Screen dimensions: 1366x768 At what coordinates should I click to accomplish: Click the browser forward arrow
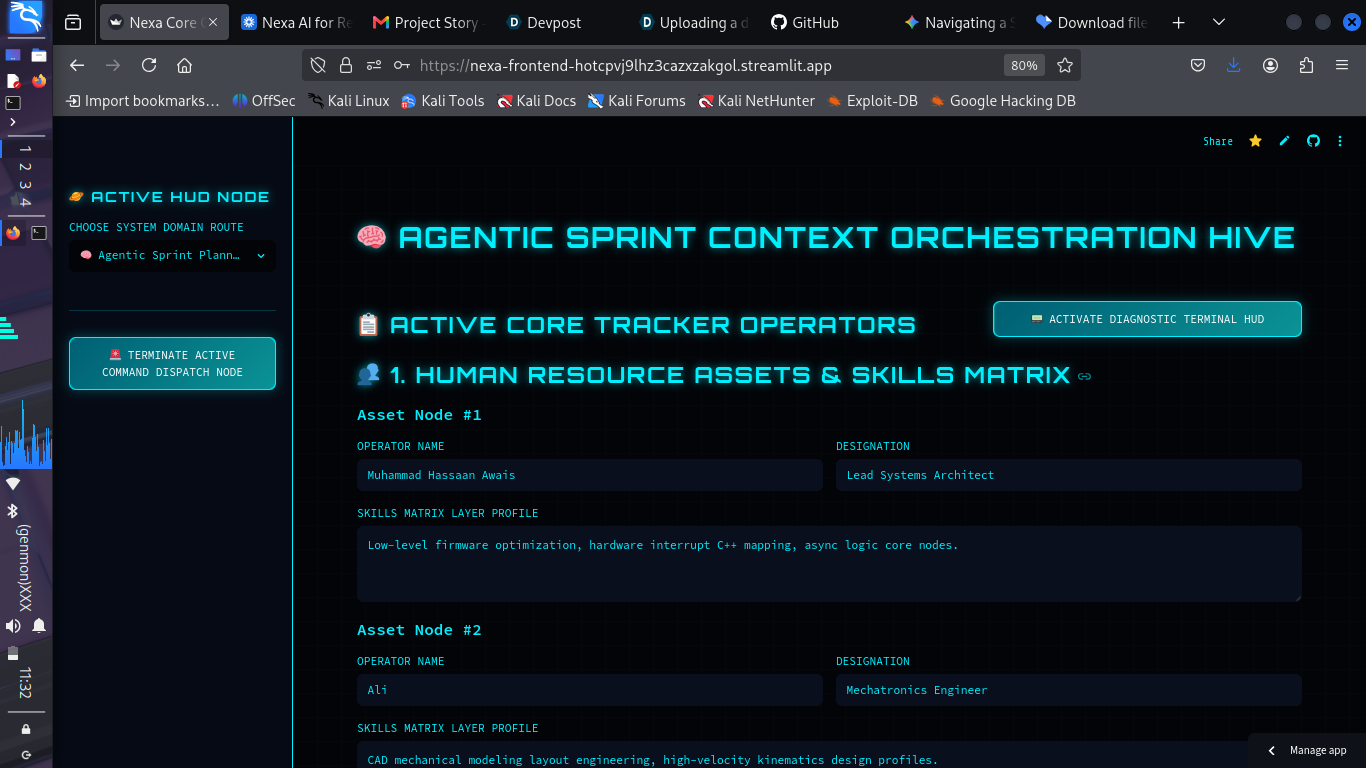(113, 65)
